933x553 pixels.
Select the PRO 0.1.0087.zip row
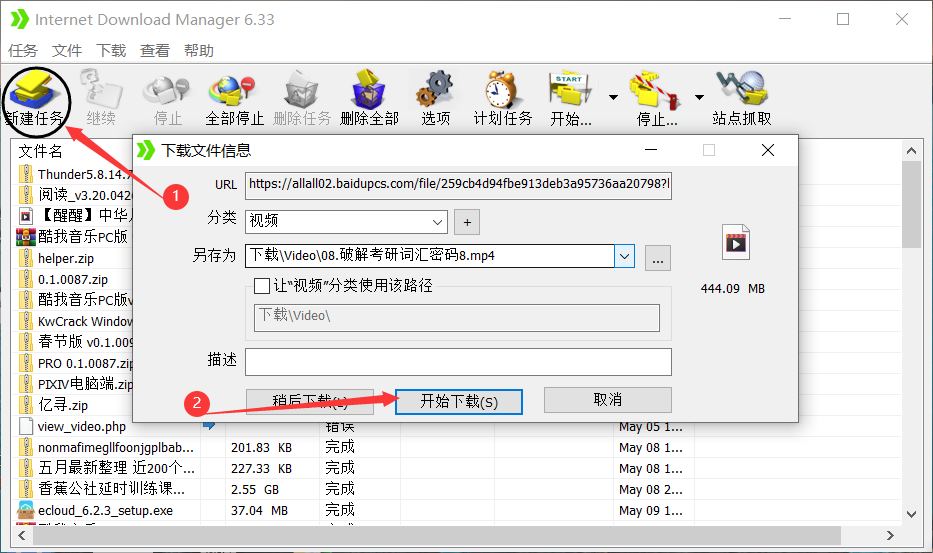[74, 363]
